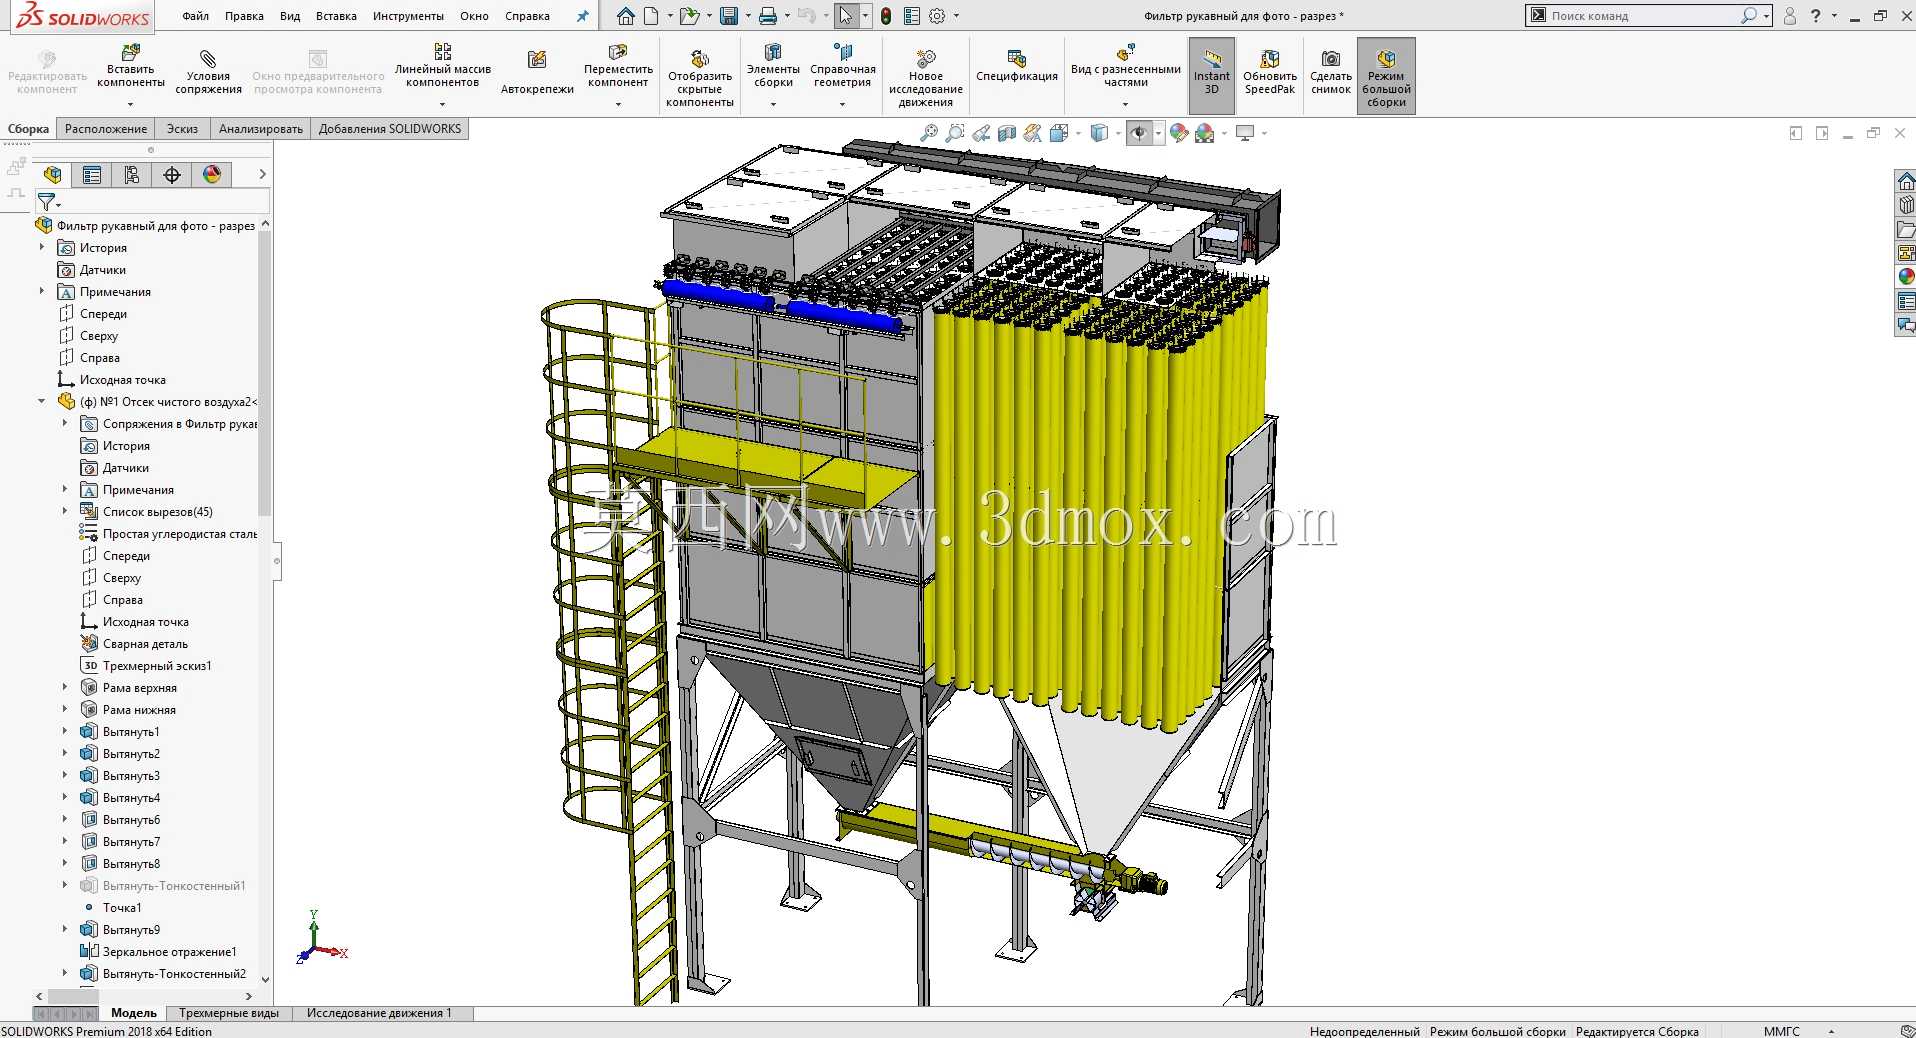Open the DimXpertManager crosshair tab icon
The width and height of the screenshot is (1916, 1038).
[172, 175]
